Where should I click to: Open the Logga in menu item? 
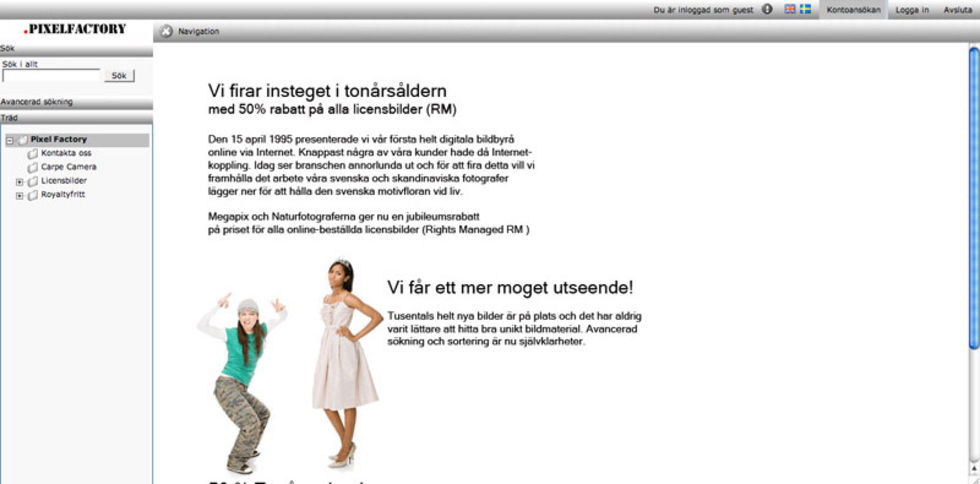[x=912, y=10]
